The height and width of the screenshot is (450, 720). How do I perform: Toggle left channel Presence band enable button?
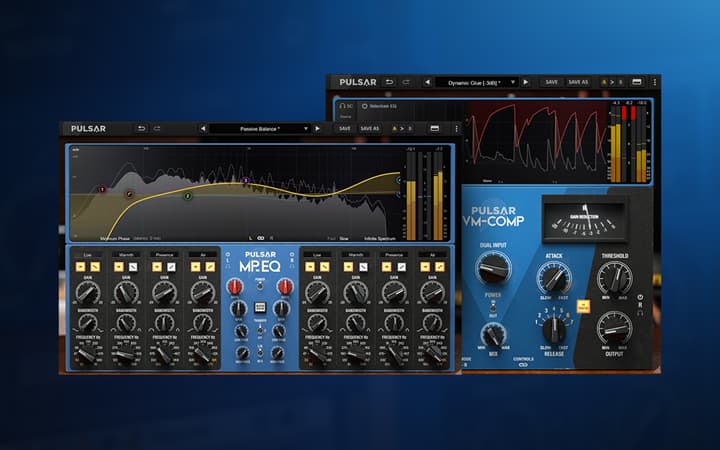point(157,267)
